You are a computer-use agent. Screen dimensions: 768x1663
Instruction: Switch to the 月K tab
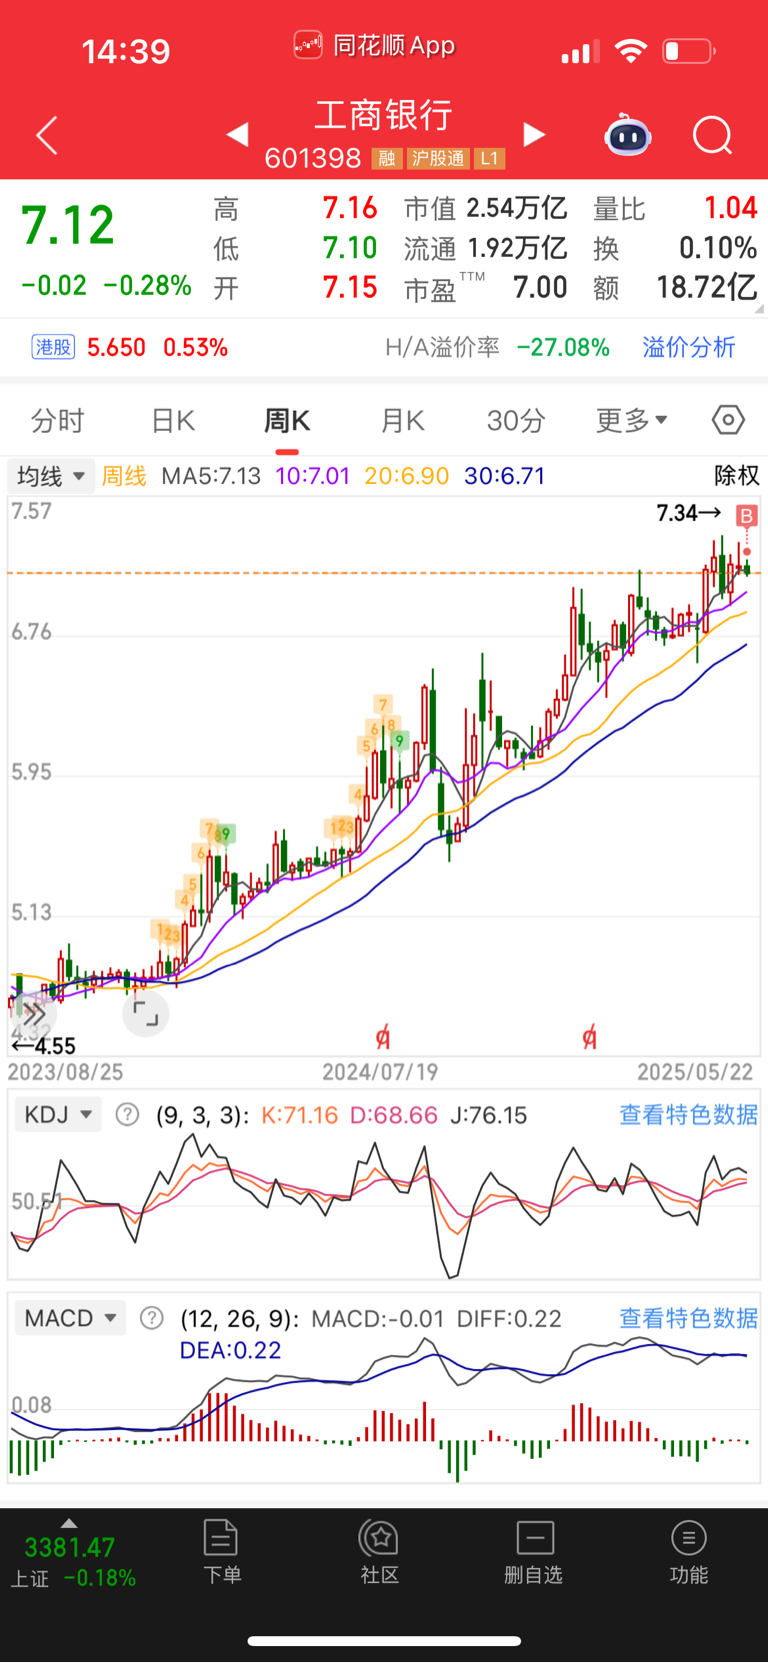coord(403,421)
